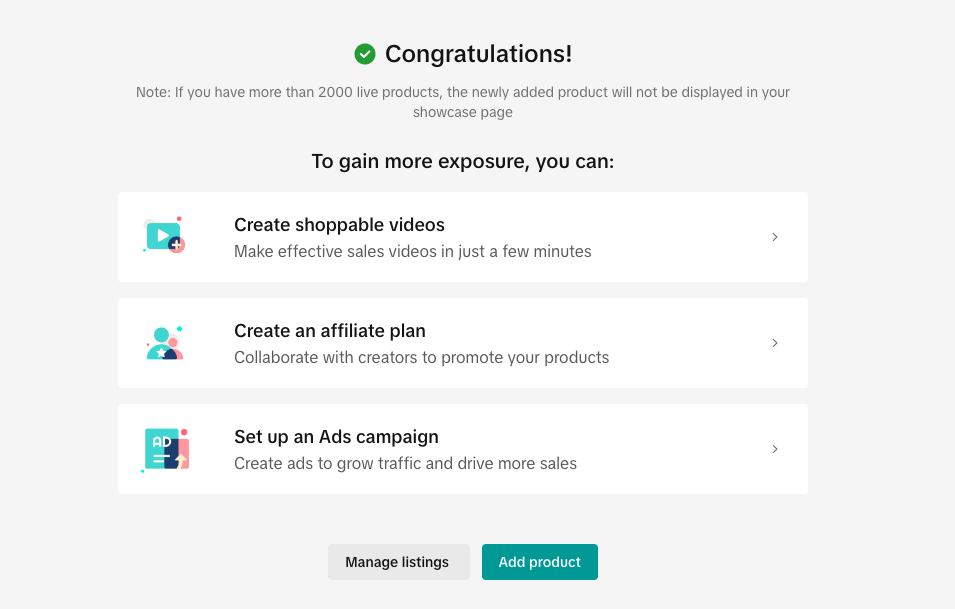Expand the Ads campaign chevron arrow
The height and width of the screenshot is (609, 955).
[775, 449]
